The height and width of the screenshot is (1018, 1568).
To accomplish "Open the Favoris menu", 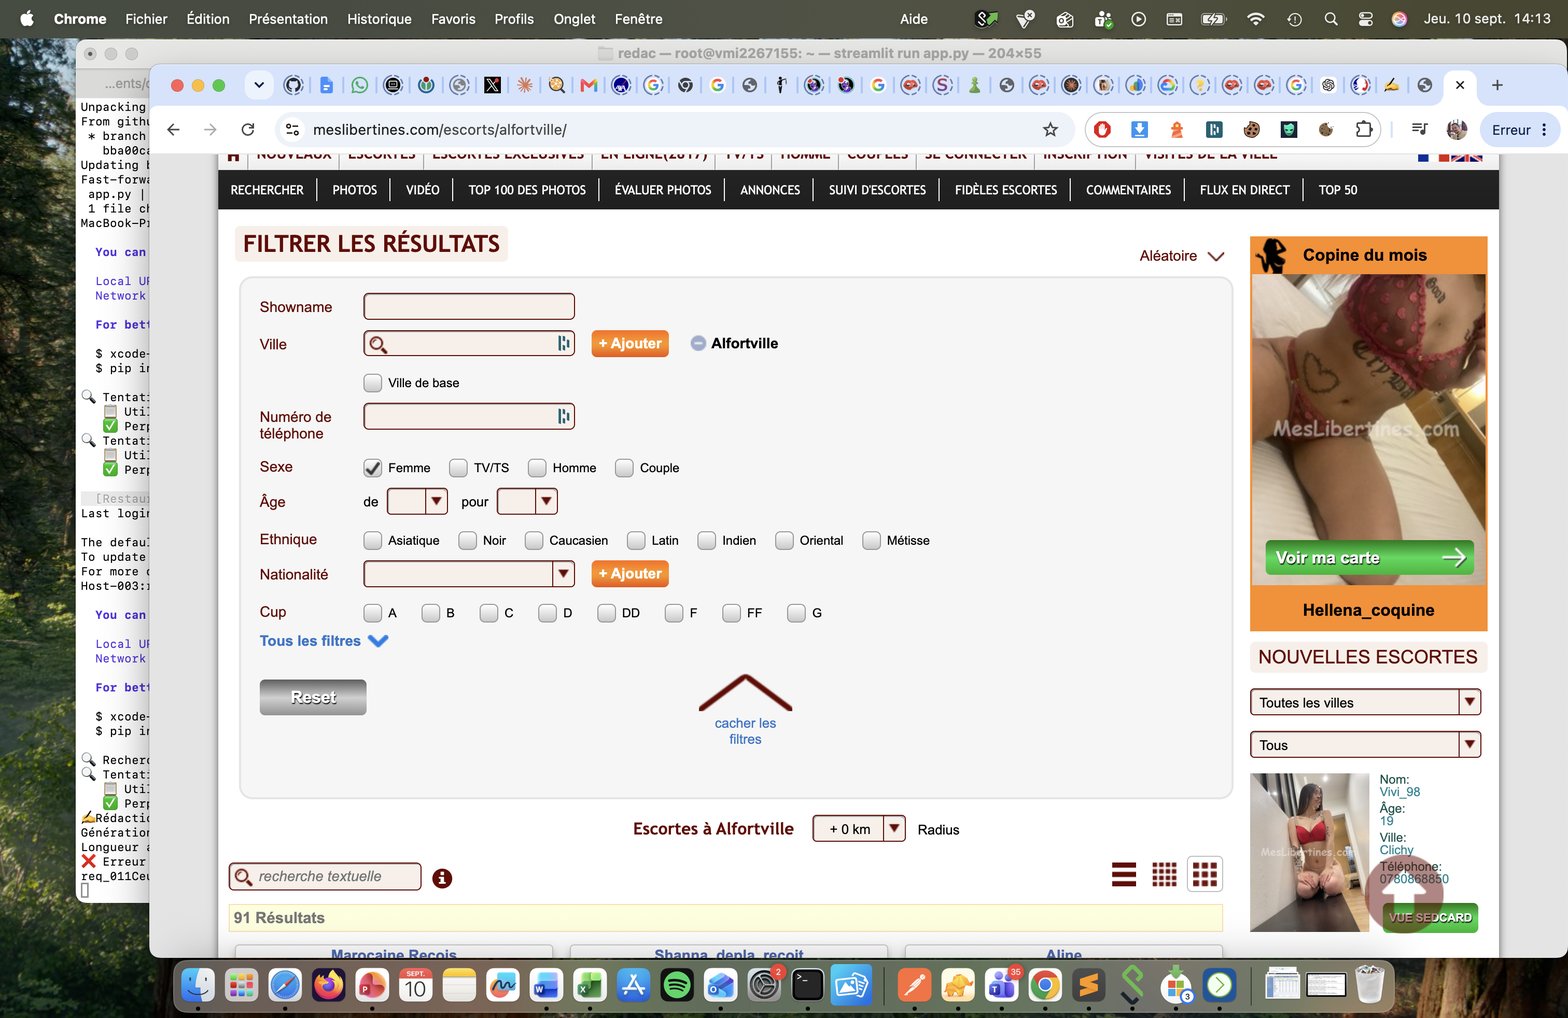I will (453, 19).
